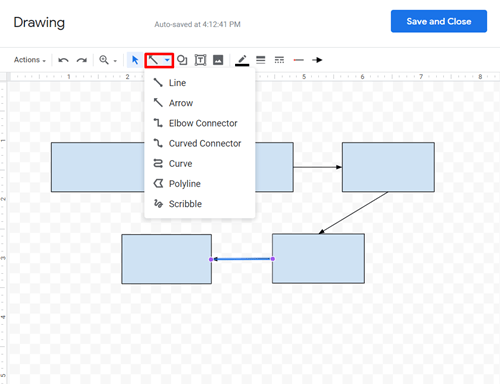
Task: Open the Line dash option
Action: tap(279, 60)
